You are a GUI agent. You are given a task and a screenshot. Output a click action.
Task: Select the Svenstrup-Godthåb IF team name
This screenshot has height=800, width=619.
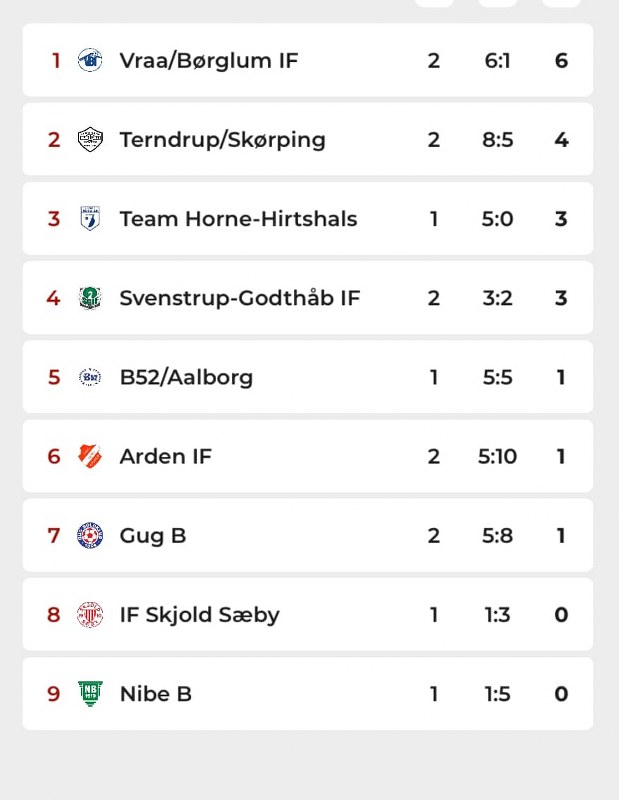[x=239, y=298]
